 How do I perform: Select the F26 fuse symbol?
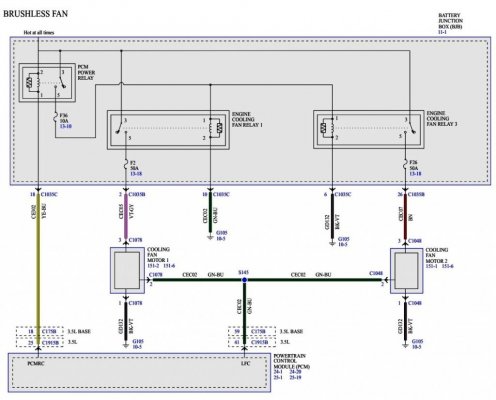point(405,164)
